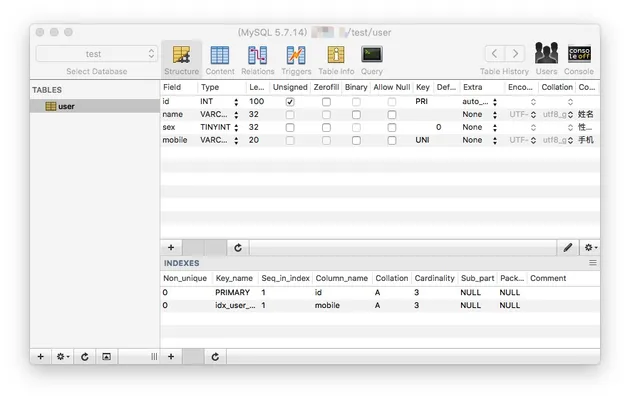Toggle Zerofill for the sex field
This screenshot has width=630, height=400.
click(326, 128)
